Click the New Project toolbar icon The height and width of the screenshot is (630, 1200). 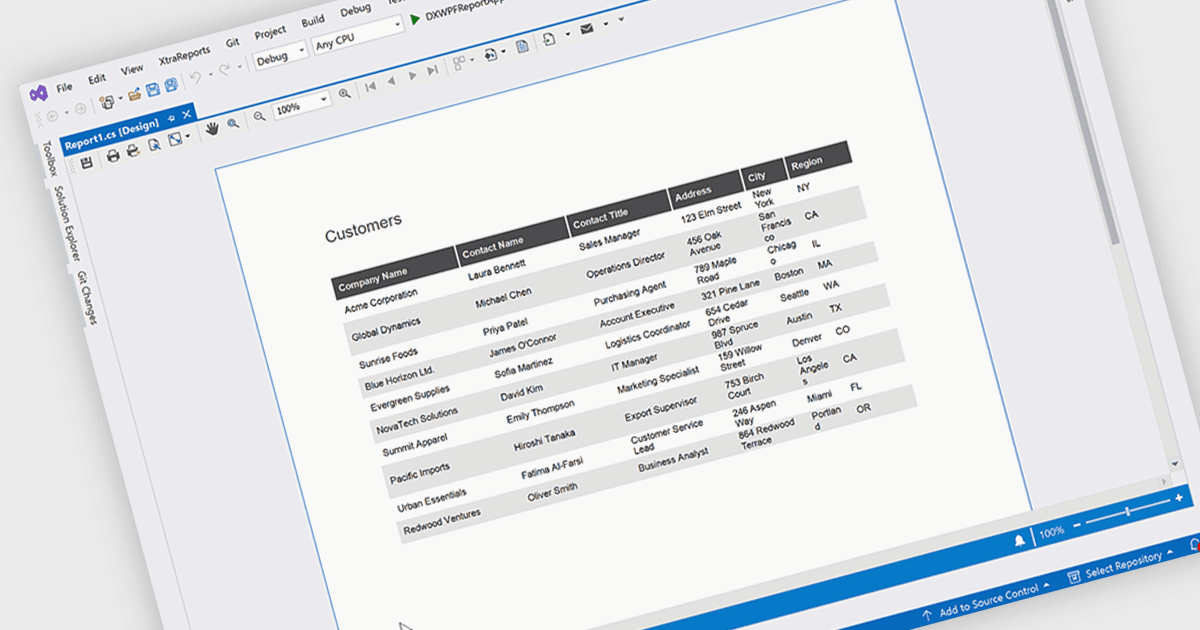point(105,101)
